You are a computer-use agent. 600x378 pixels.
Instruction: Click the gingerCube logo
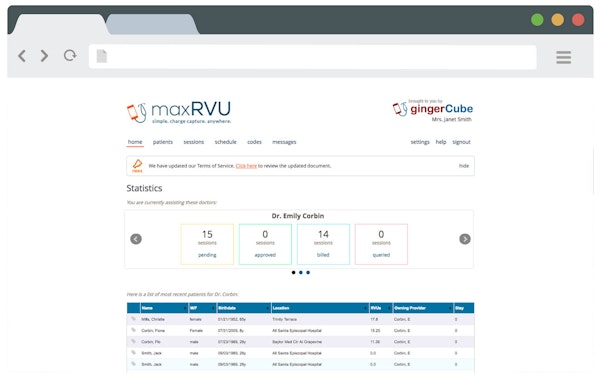432,109
